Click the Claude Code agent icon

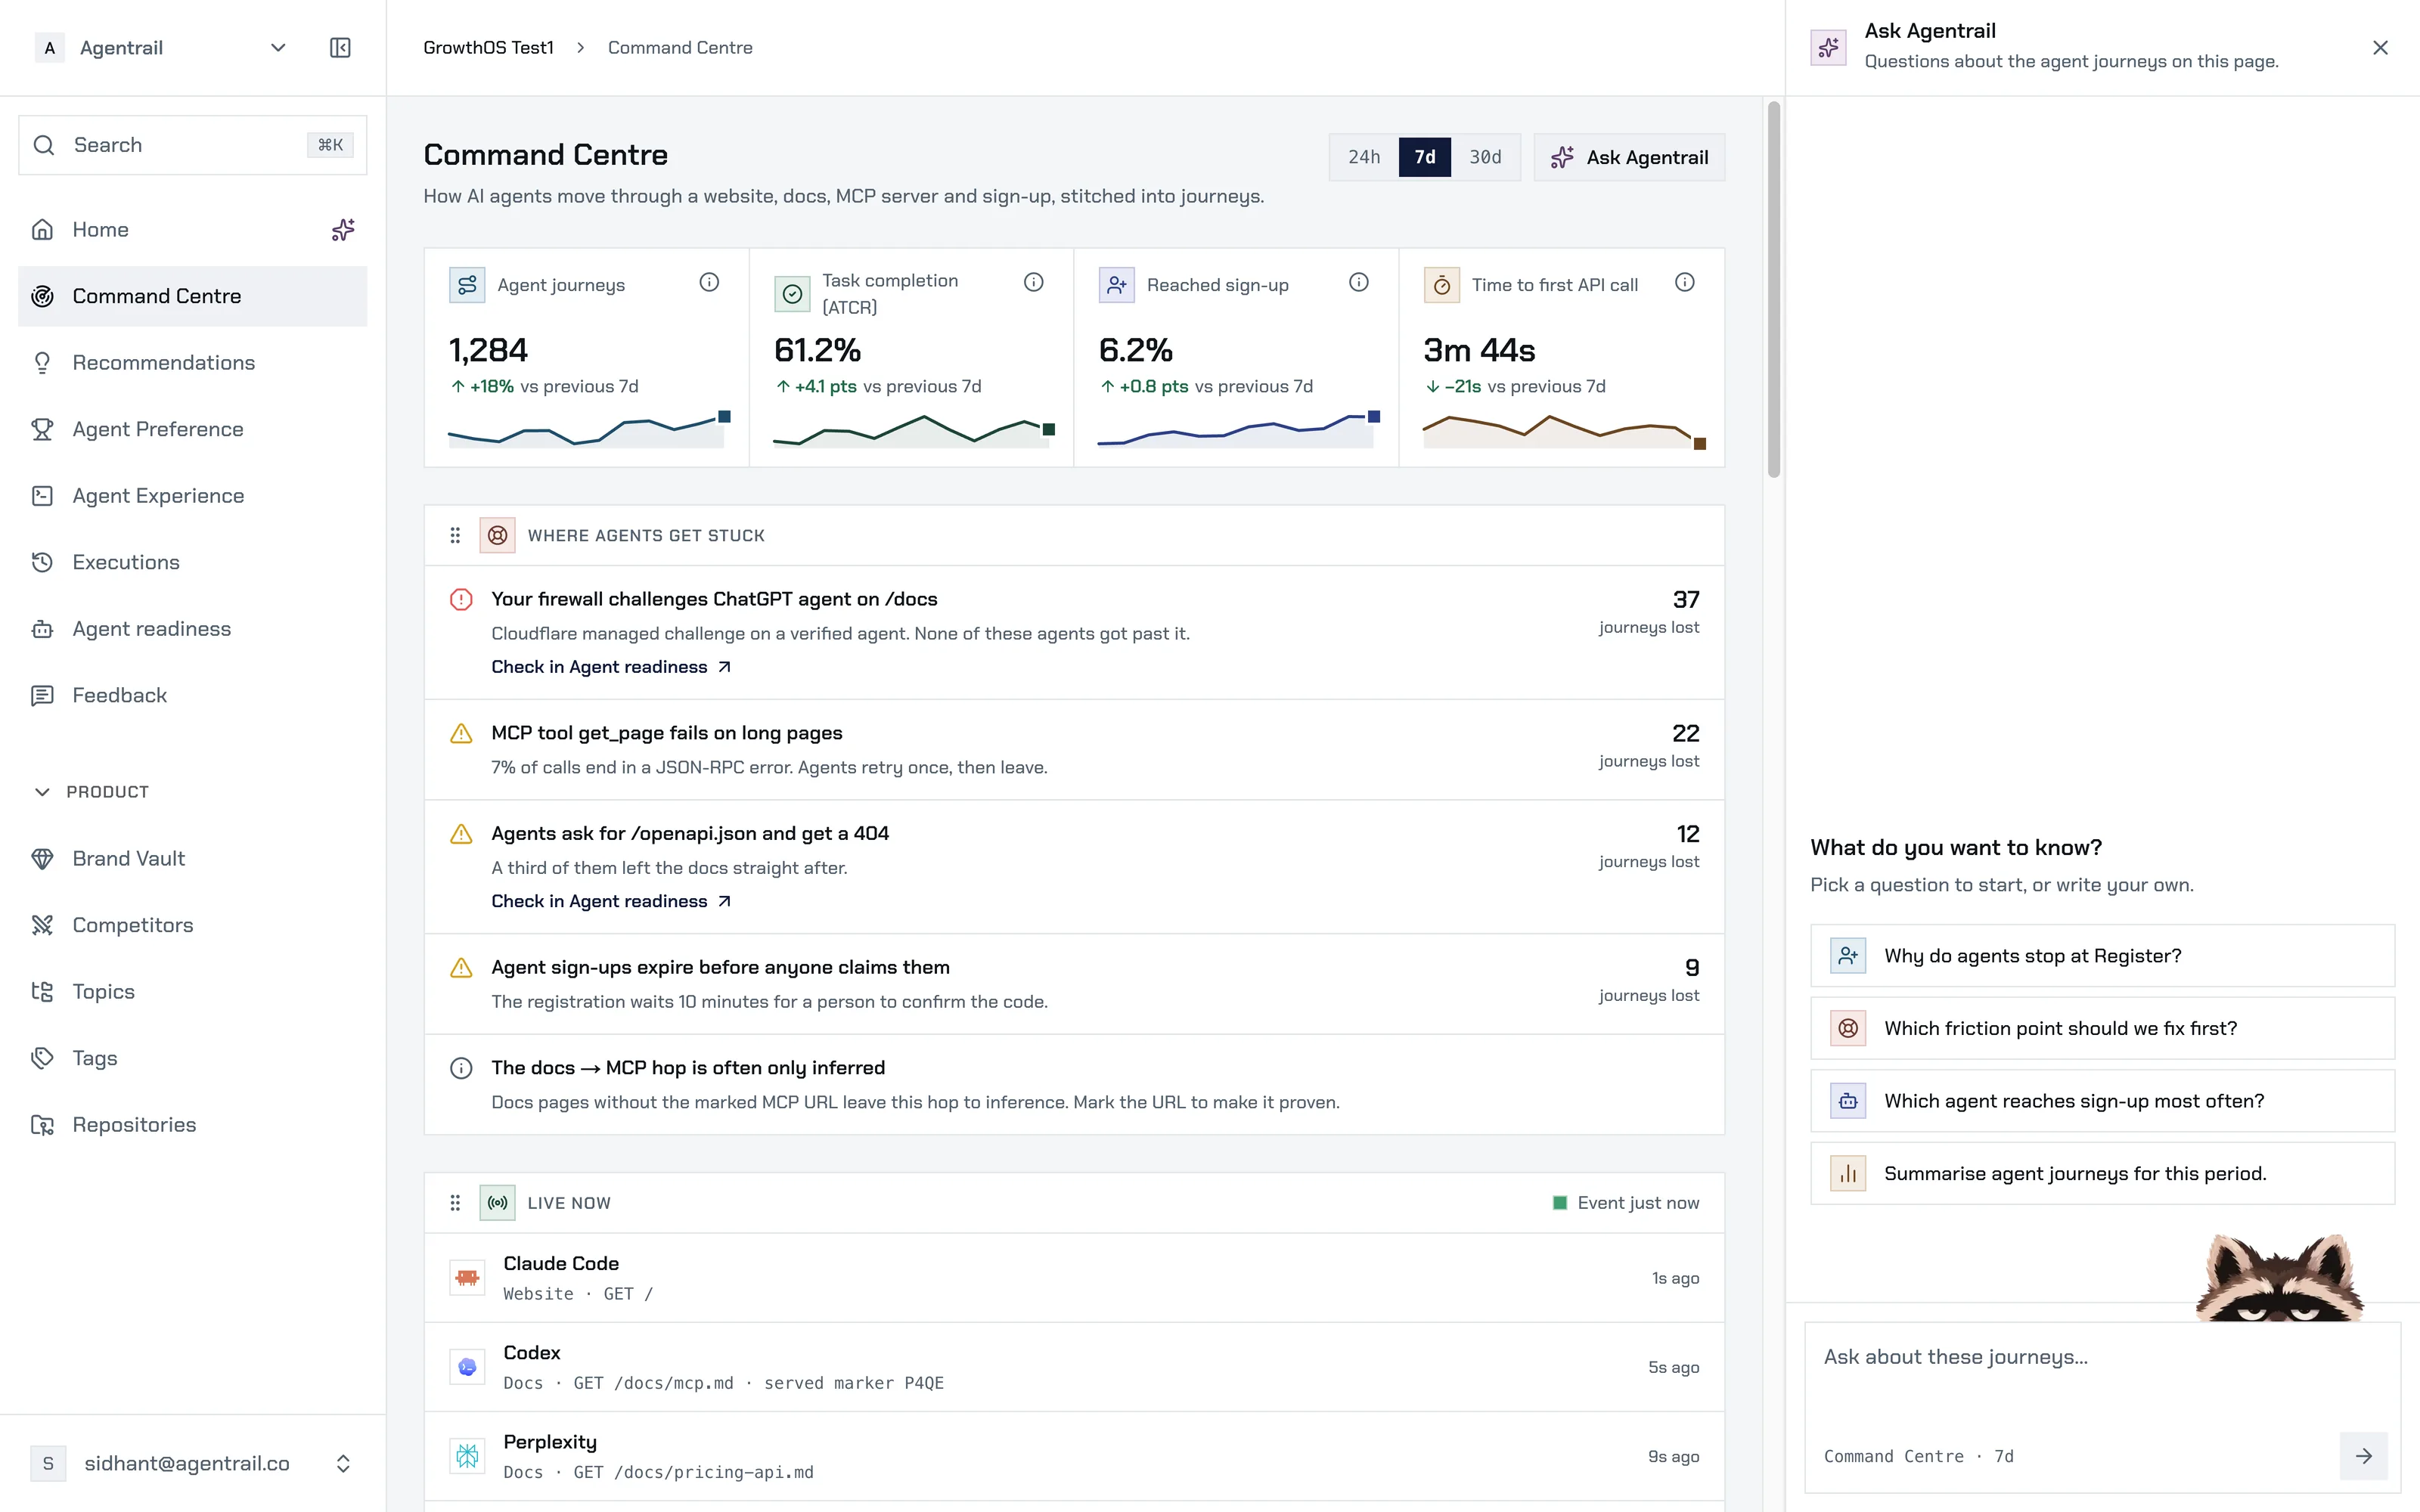tap(467, 1278)
